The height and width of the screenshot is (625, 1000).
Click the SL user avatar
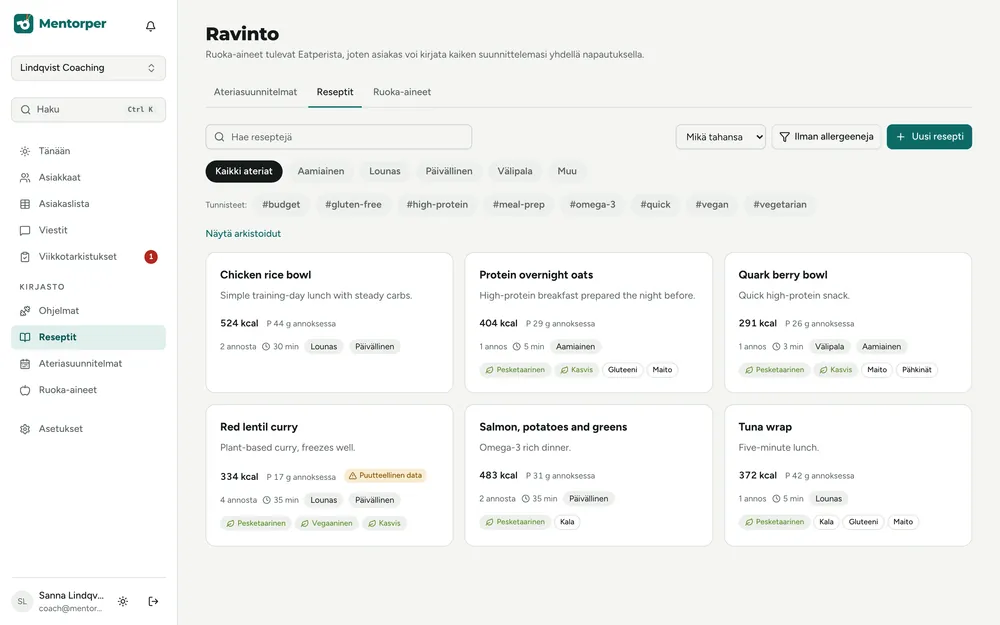[22, 601]
